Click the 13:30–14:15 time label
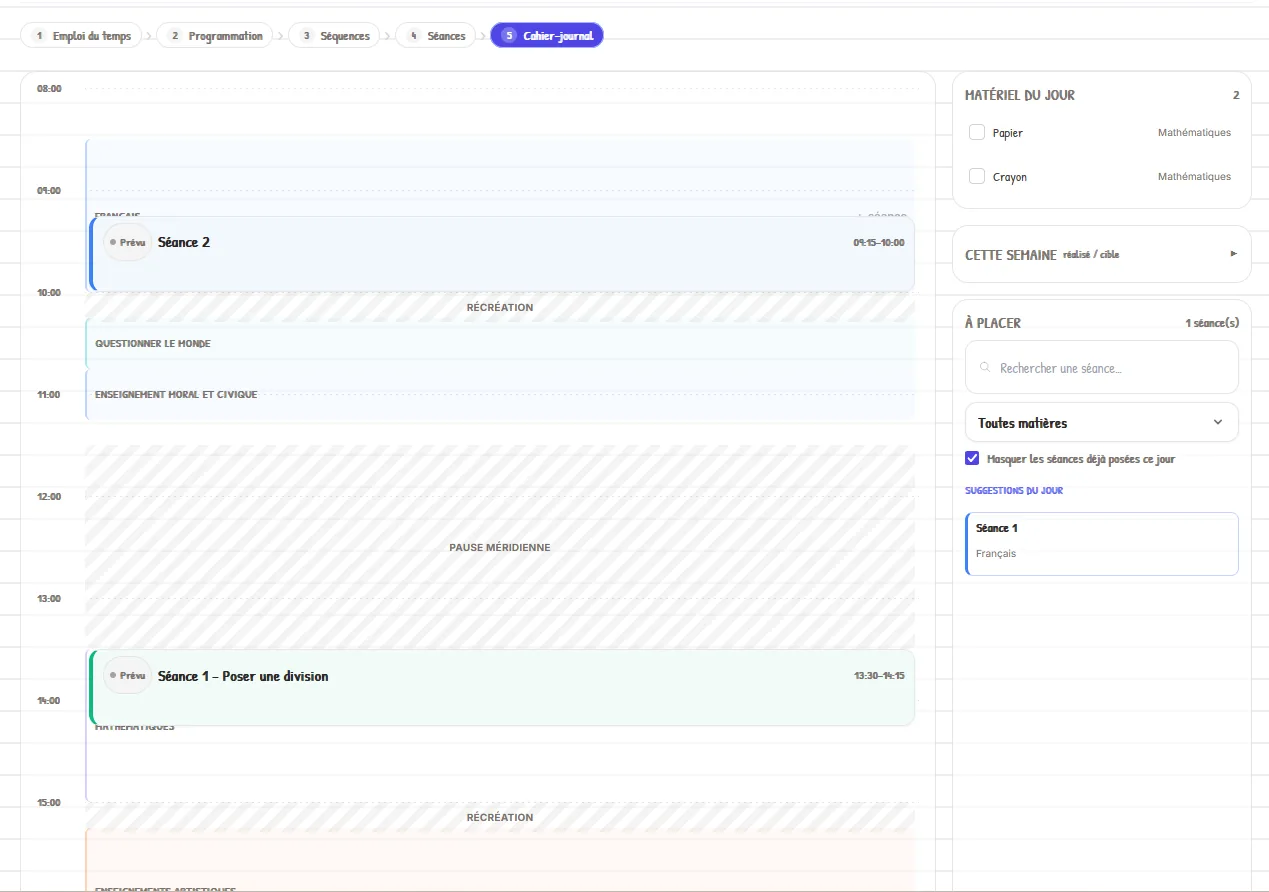Viewport: 1269px width, 892px height. click(x=879, y=676)
